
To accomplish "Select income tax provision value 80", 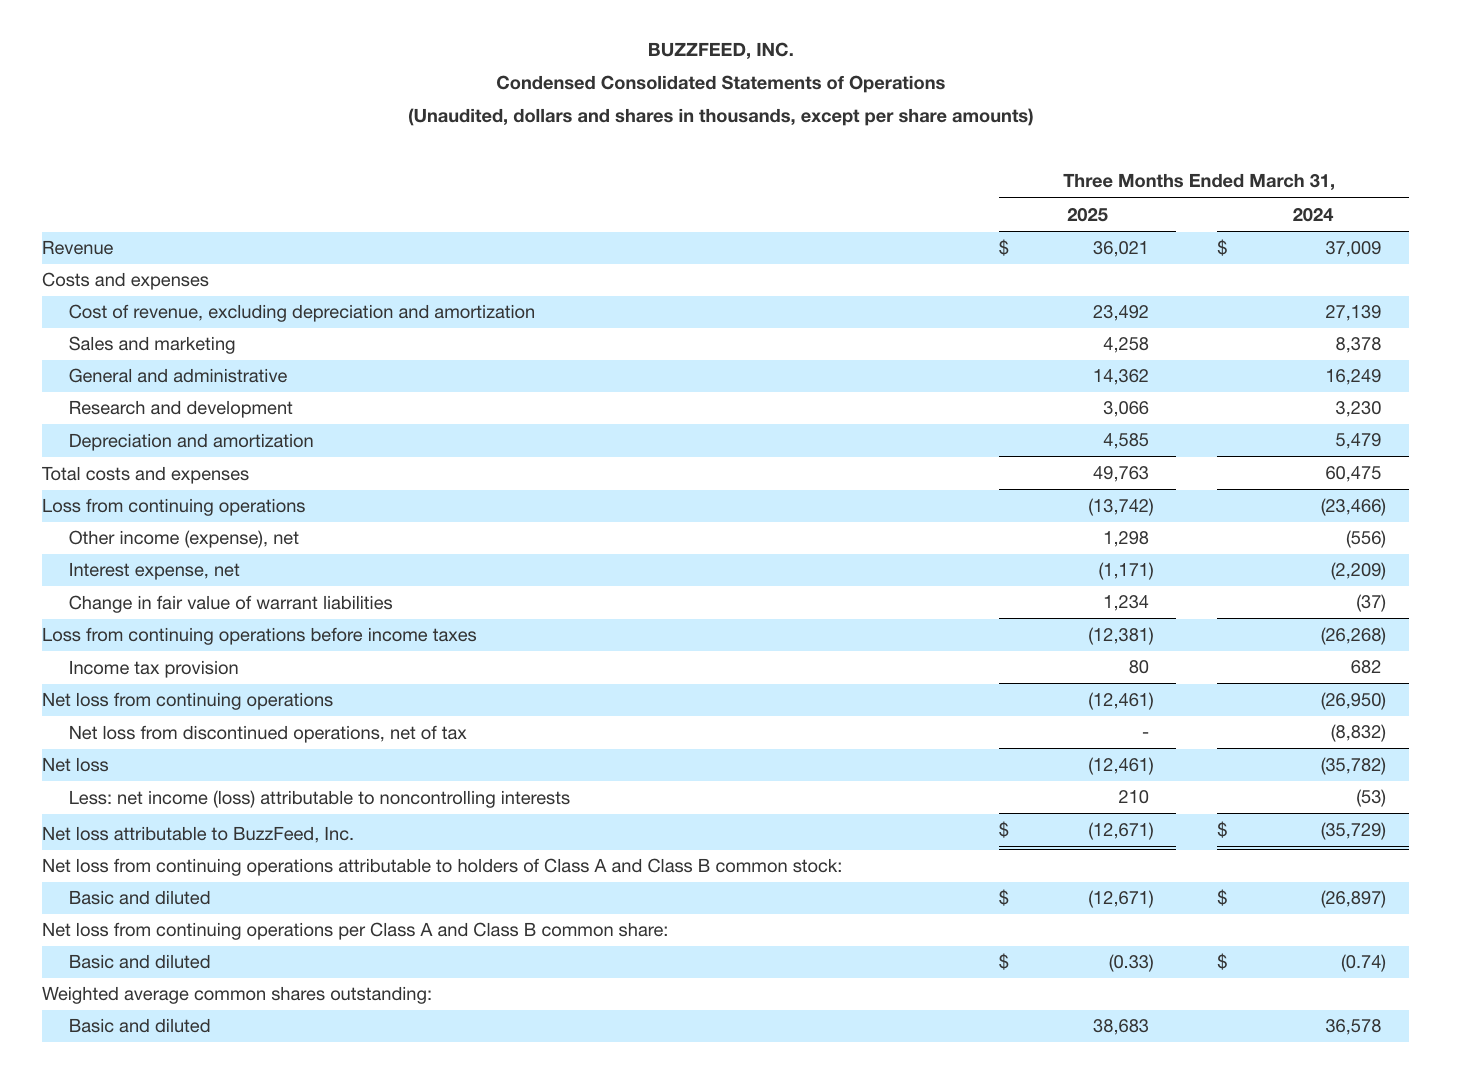I will tap(1138, 668).
